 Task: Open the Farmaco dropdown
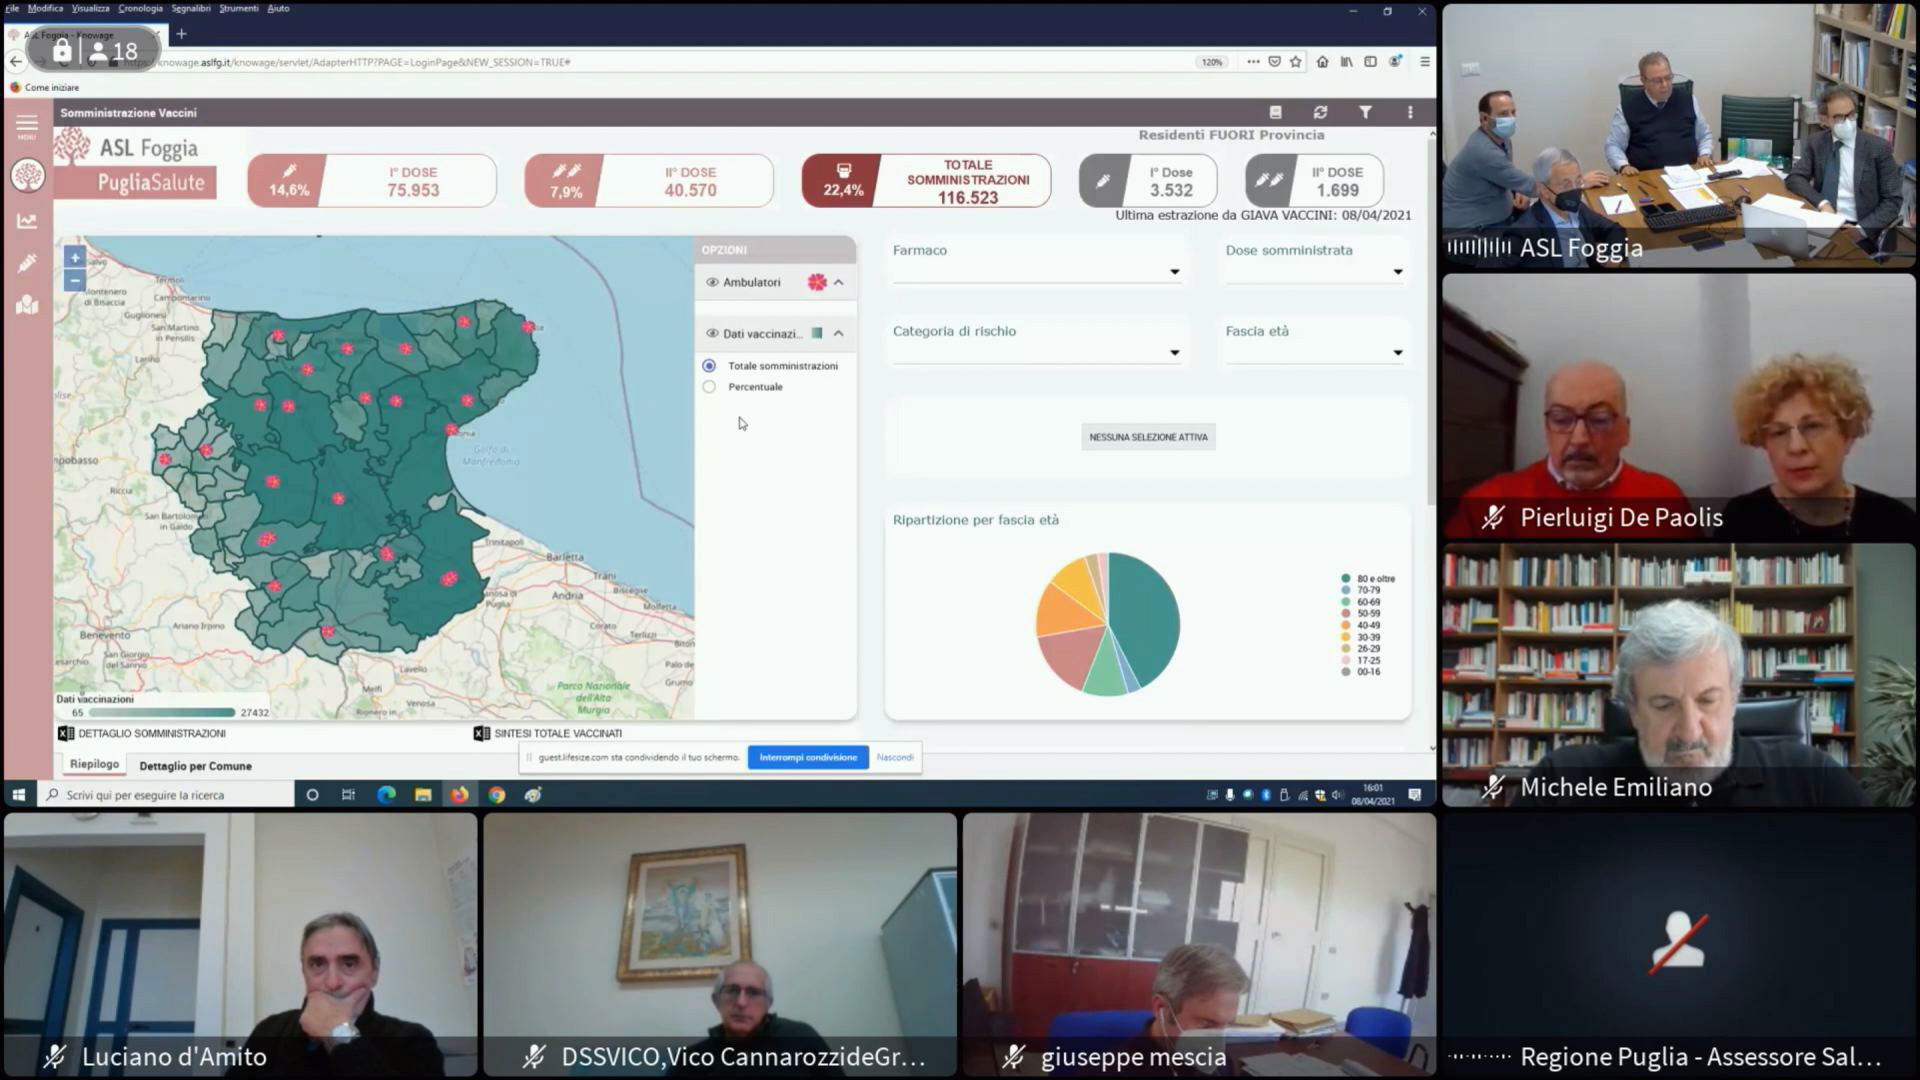pos(1036,271)
